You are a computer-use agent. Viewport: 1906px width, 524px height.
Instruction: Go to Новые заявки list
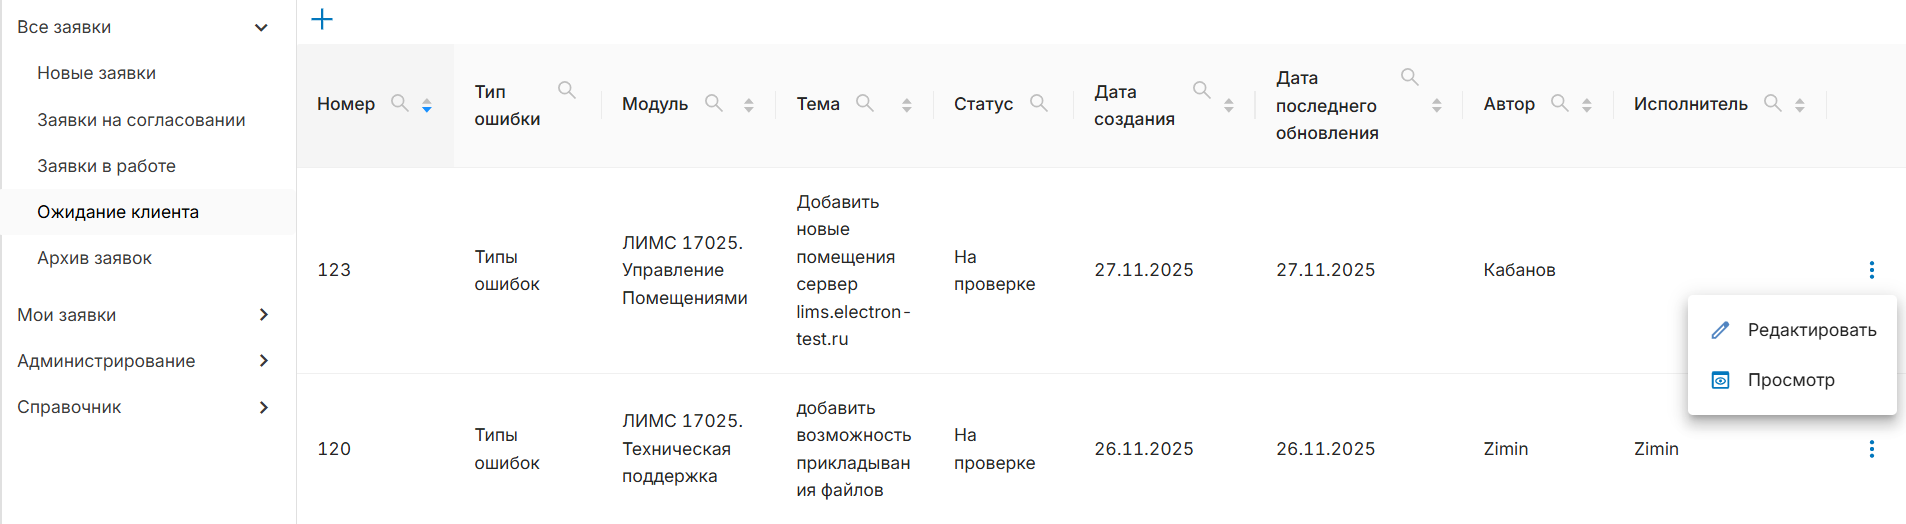[96, 73]
